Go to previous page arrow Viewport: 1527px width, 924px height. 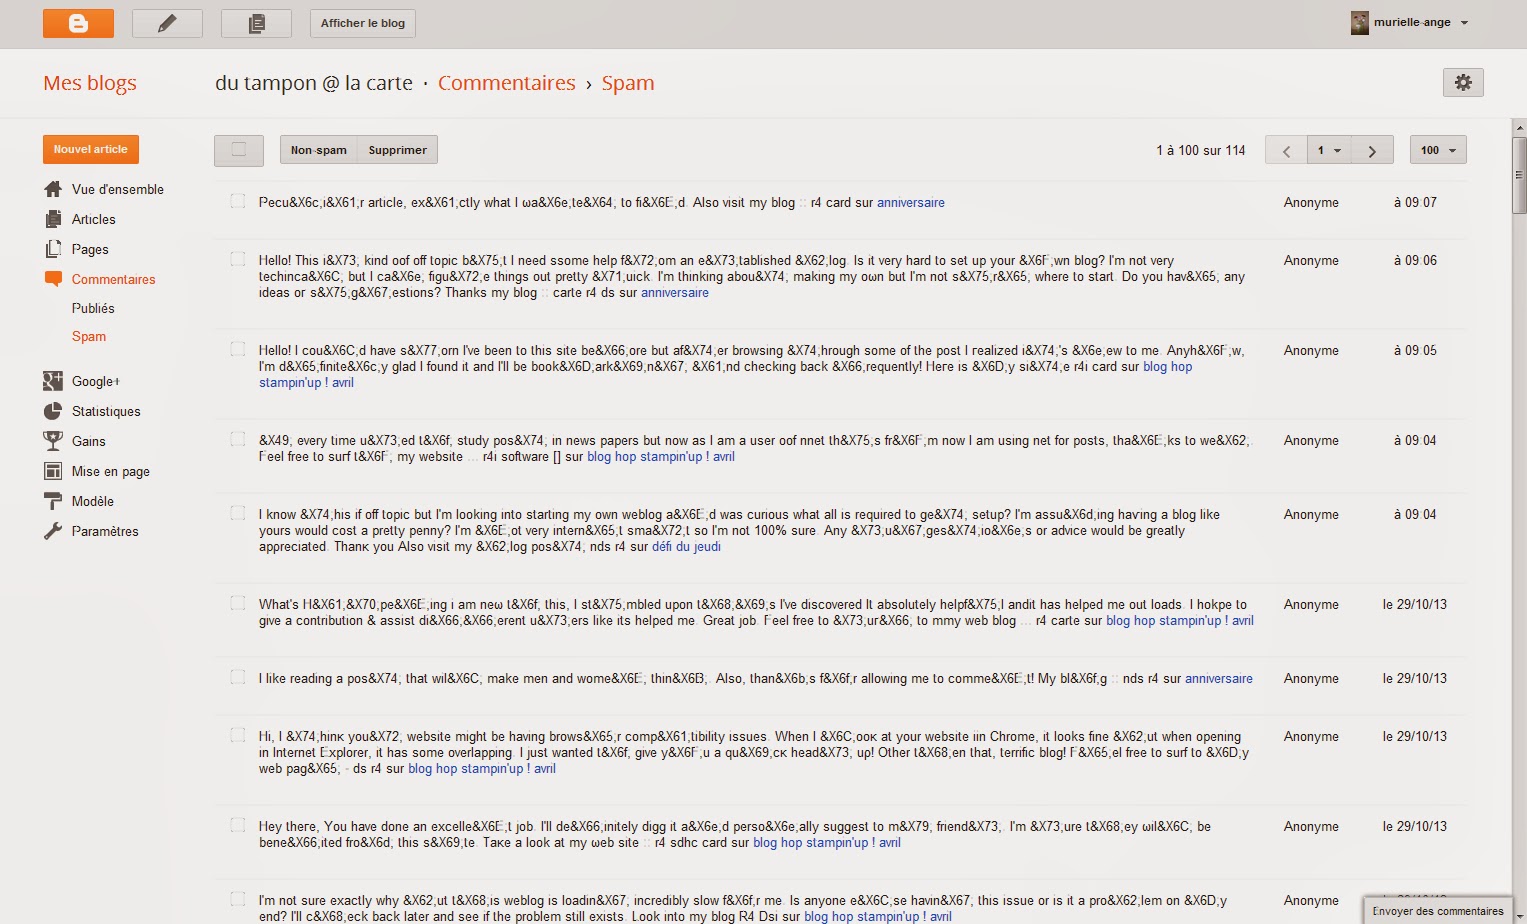pyautogui.click(x=1286, y=150)
